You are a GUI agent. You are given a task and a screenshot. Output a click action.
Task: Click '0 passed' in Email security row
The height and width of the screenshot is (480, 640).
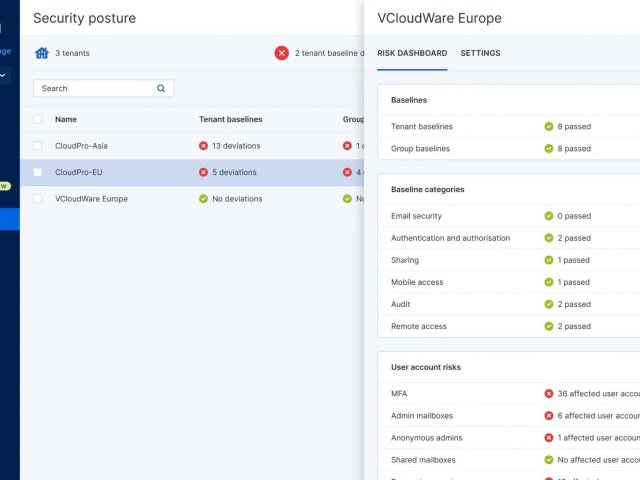pos(574,216)
